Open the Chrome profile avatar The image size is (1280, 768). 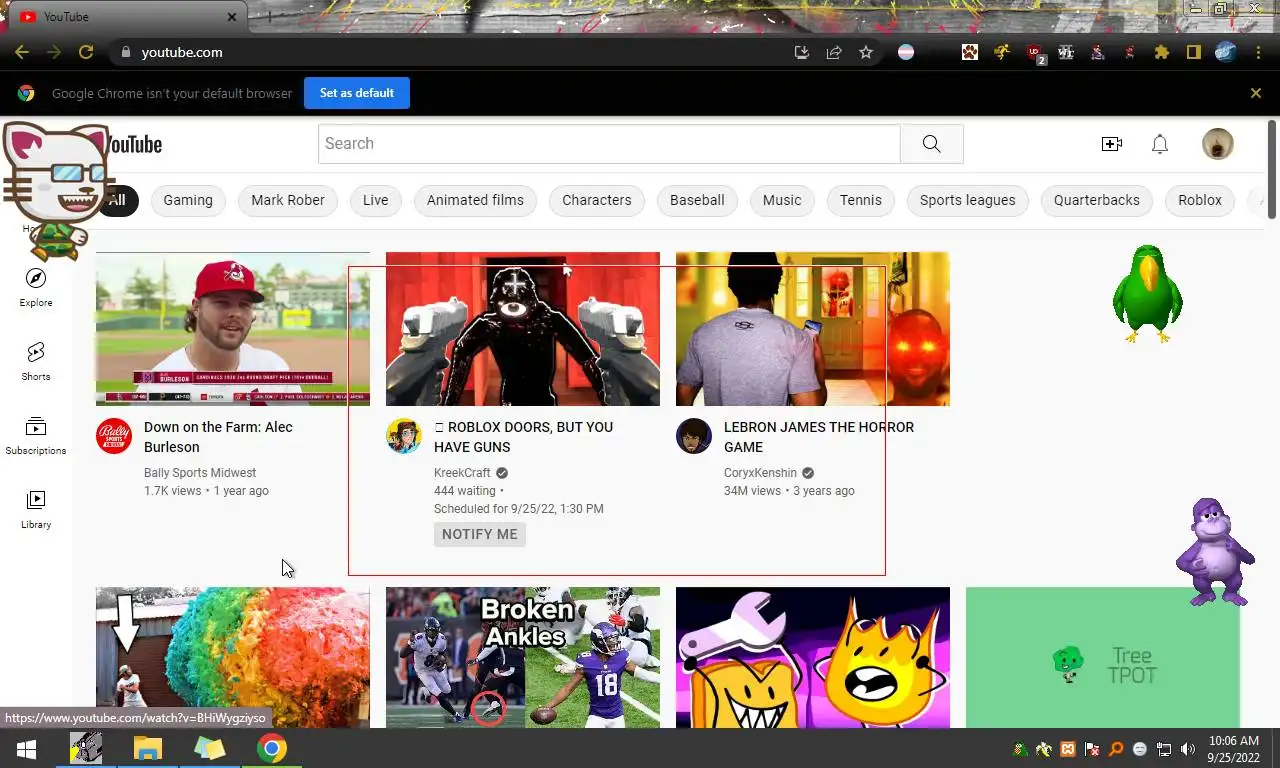tap(1226, 52)
